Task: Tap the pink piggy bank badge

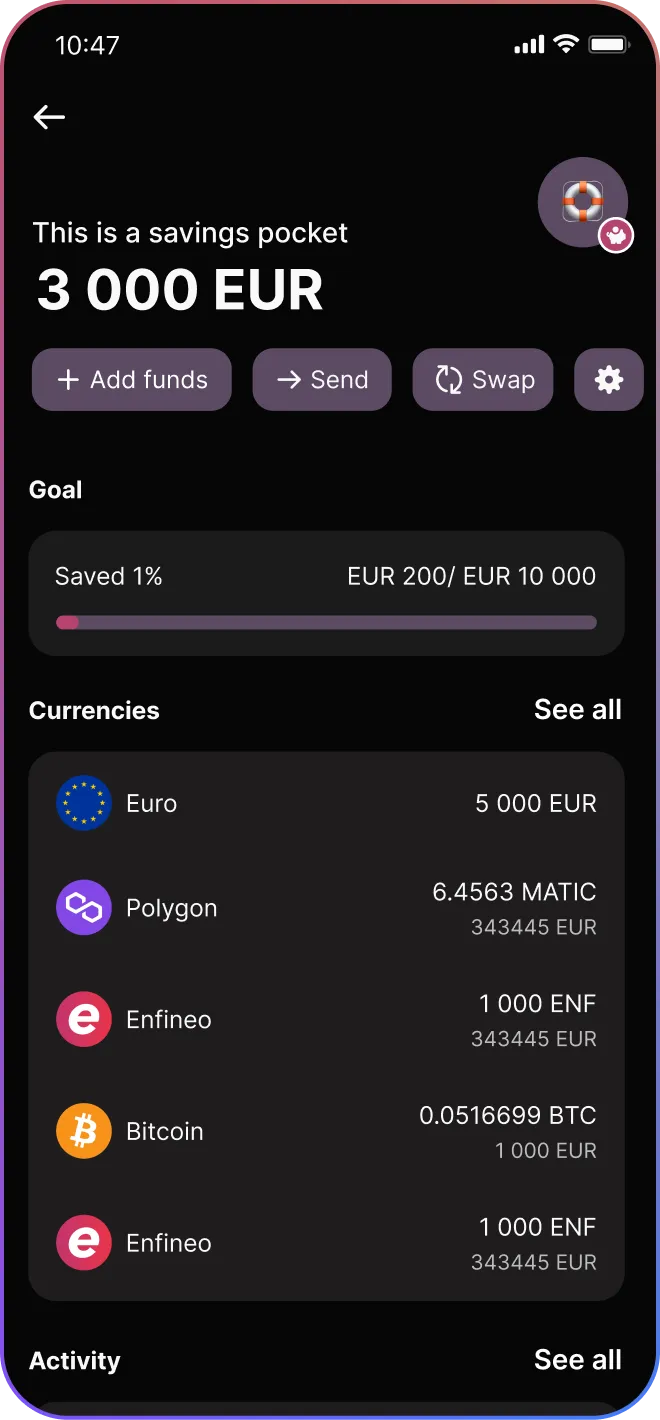Action: click(616, 236)
